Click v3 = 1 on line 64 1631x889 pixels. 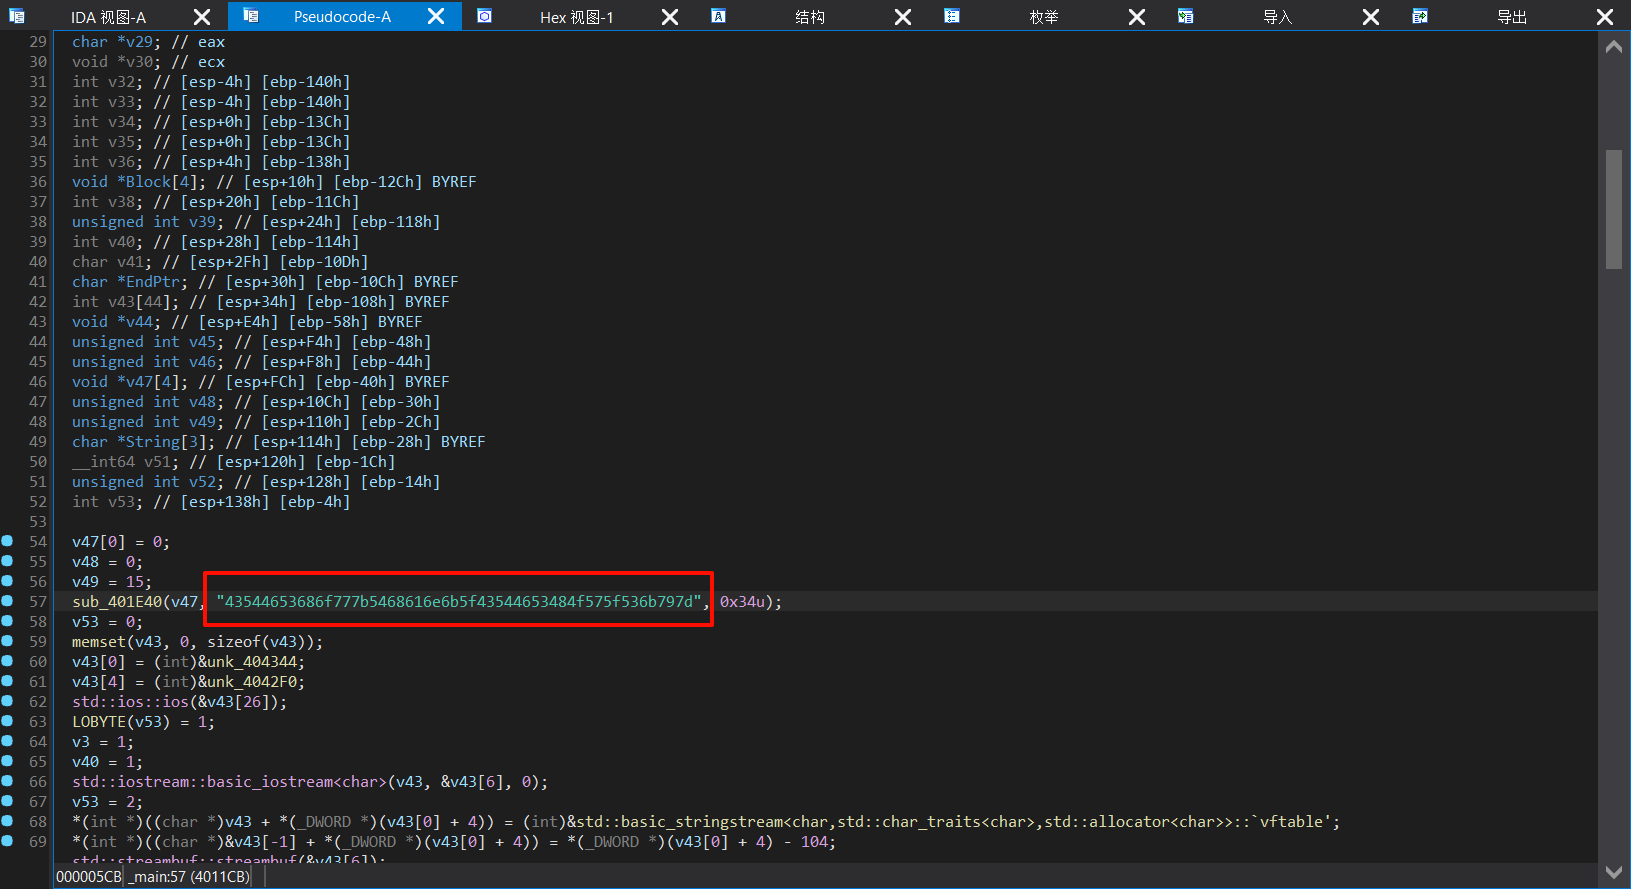click(103, 742)
